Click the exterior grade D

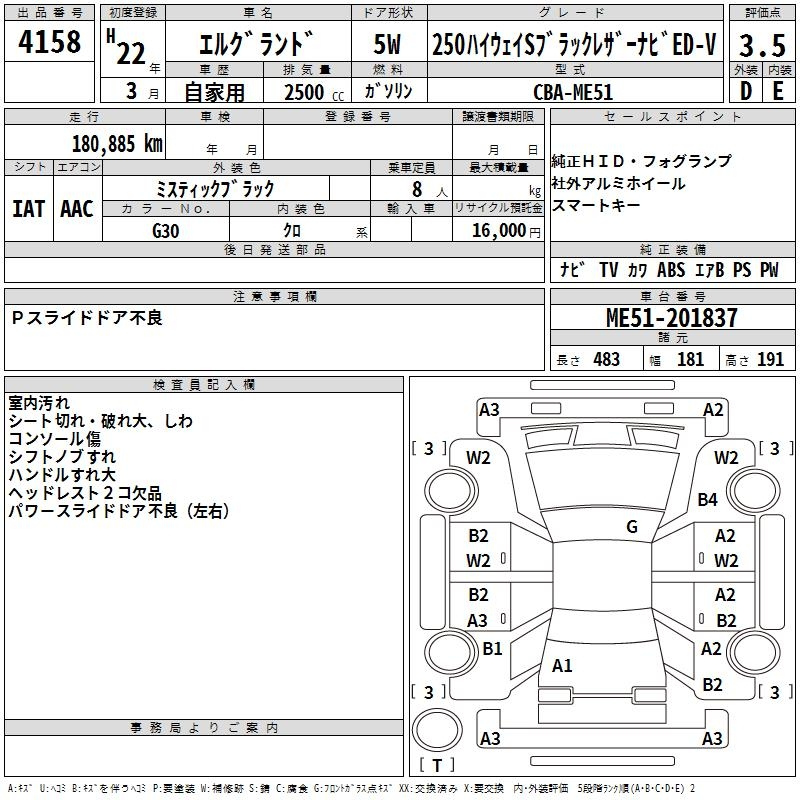(746, 91)
